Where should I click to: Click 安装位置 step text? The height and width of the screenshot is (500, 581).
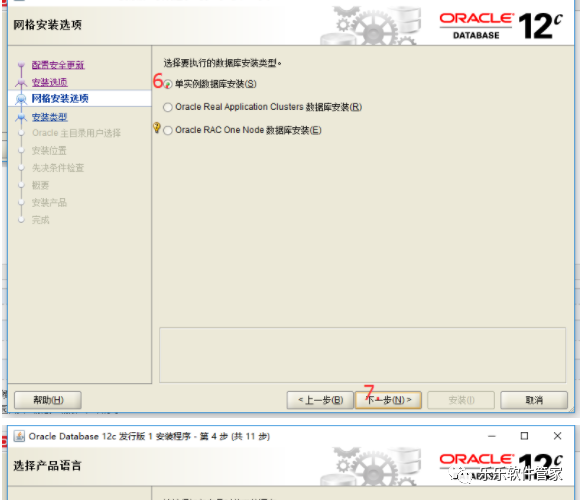coord(49,150)
